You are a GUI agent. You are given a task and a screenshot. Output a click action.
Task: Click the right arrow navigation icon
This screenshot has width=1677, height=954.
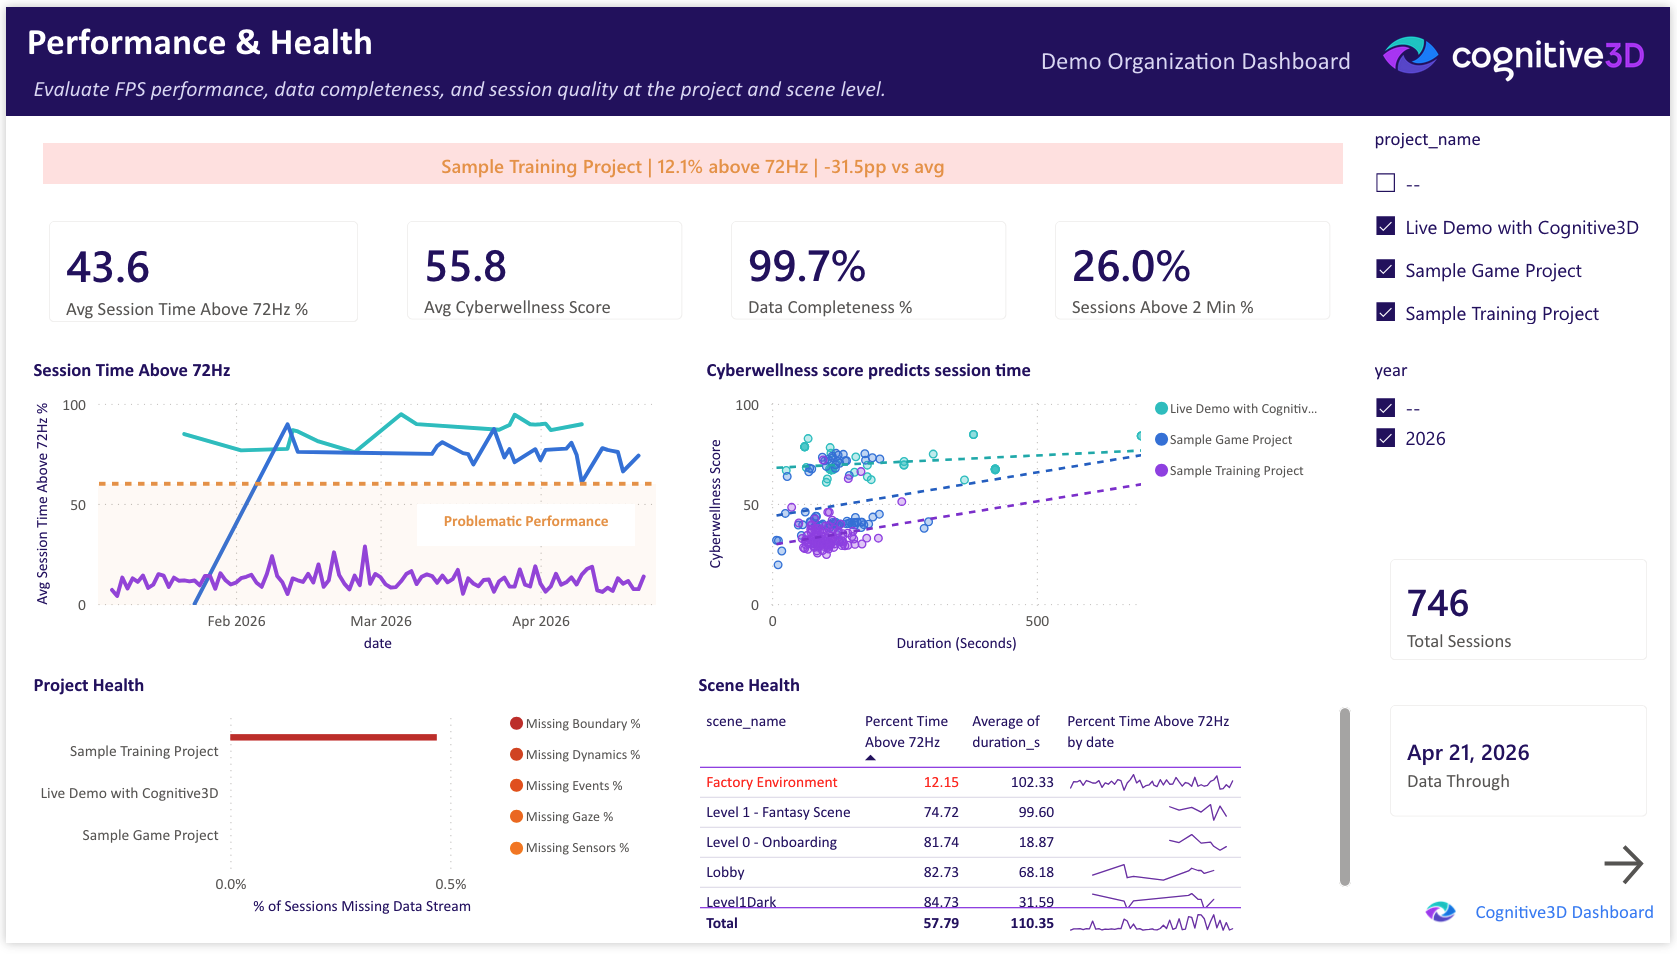tap(1626, 863)
